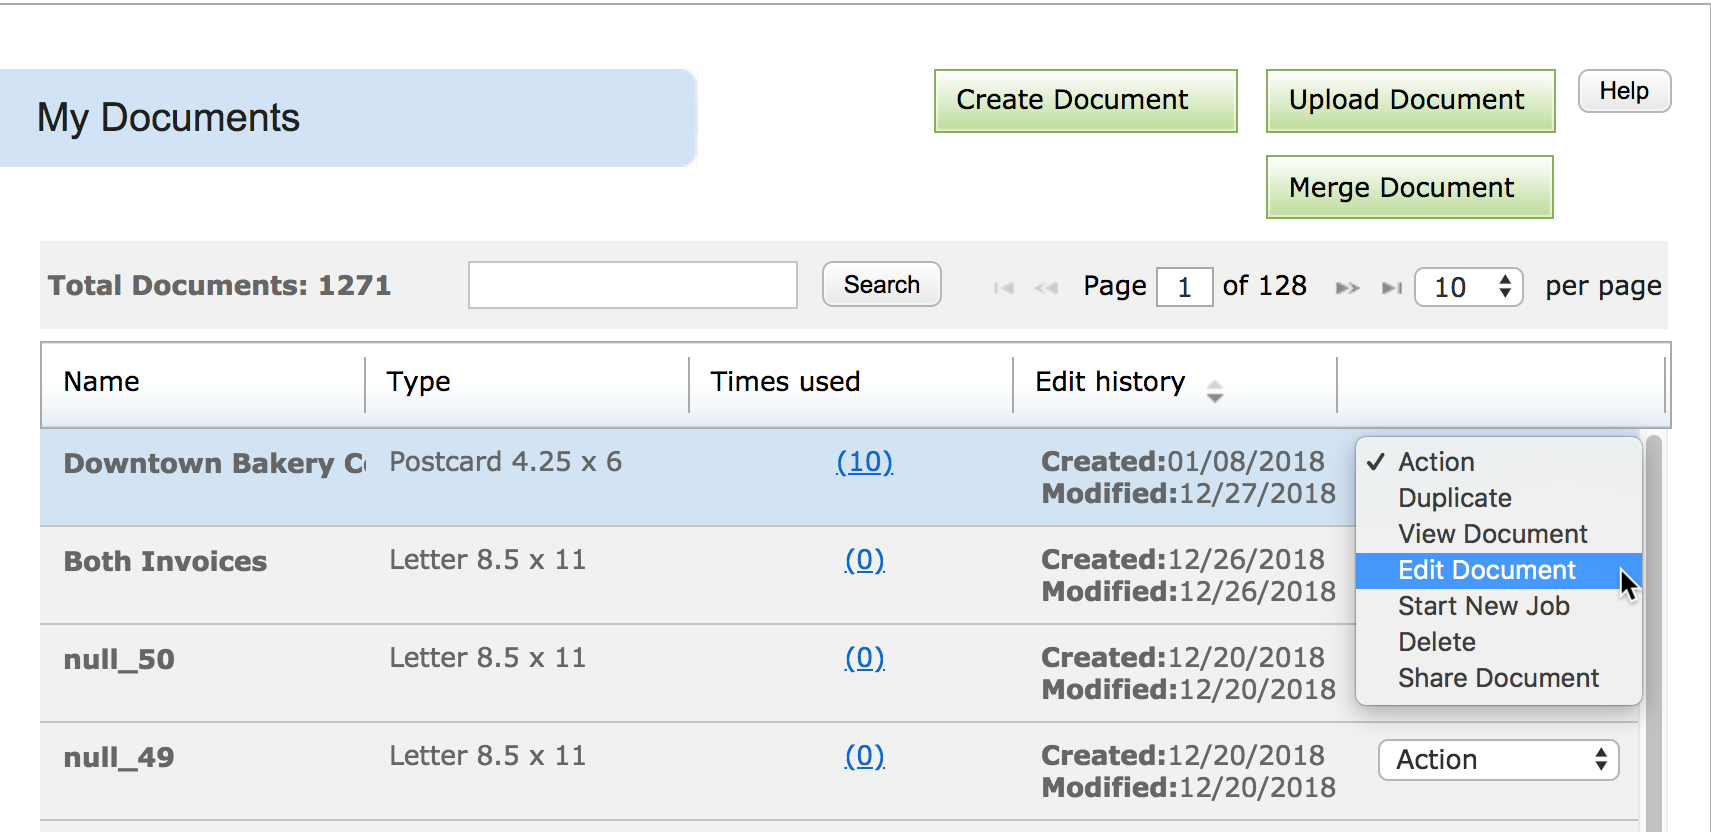
Task: Jump to the last page icon
Action: (1392, 288)
